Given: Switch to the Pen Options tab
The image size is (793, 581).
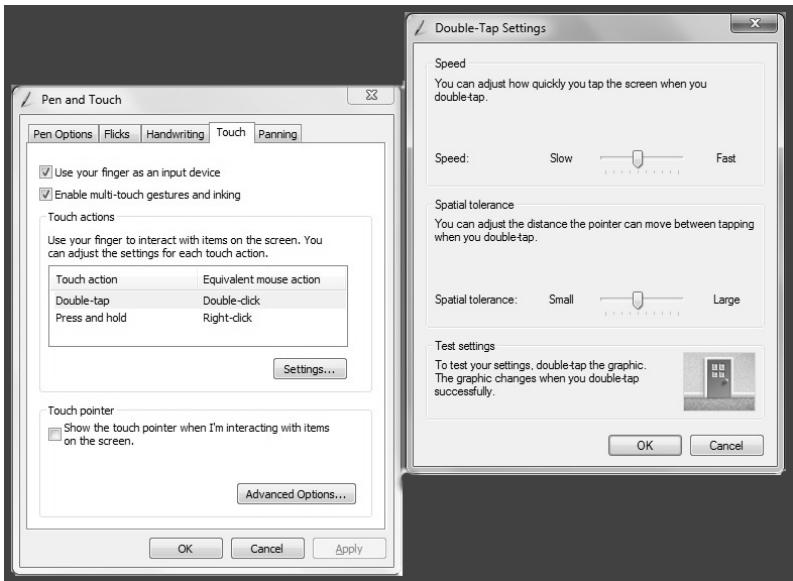Looking at the screenshot, I should tap(63, 134).
